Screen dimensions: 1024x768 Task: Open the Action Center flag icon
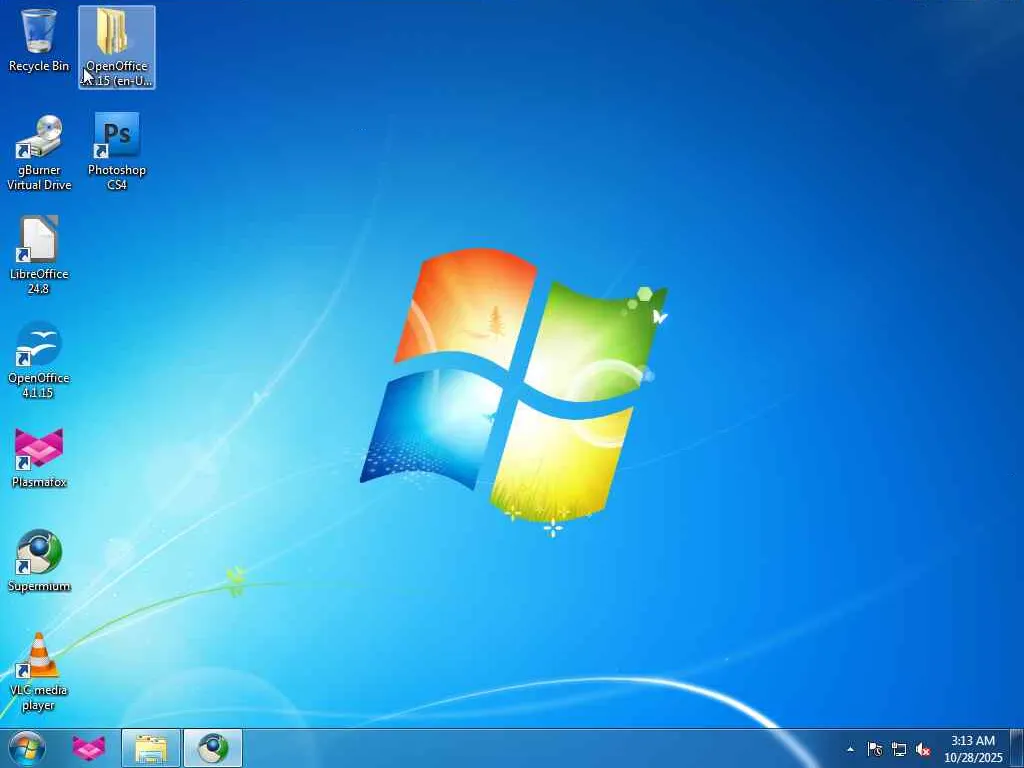[875, 749]
